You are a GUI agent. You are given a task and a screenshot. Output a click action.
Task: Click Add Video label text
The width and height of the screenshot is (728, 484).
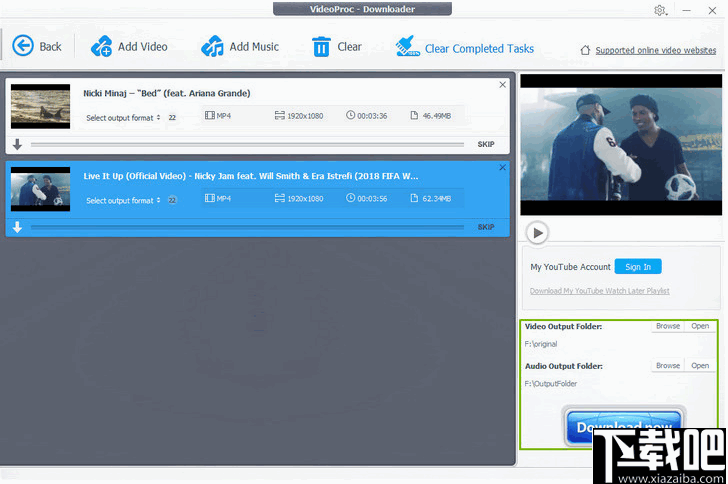pos(143,46)
